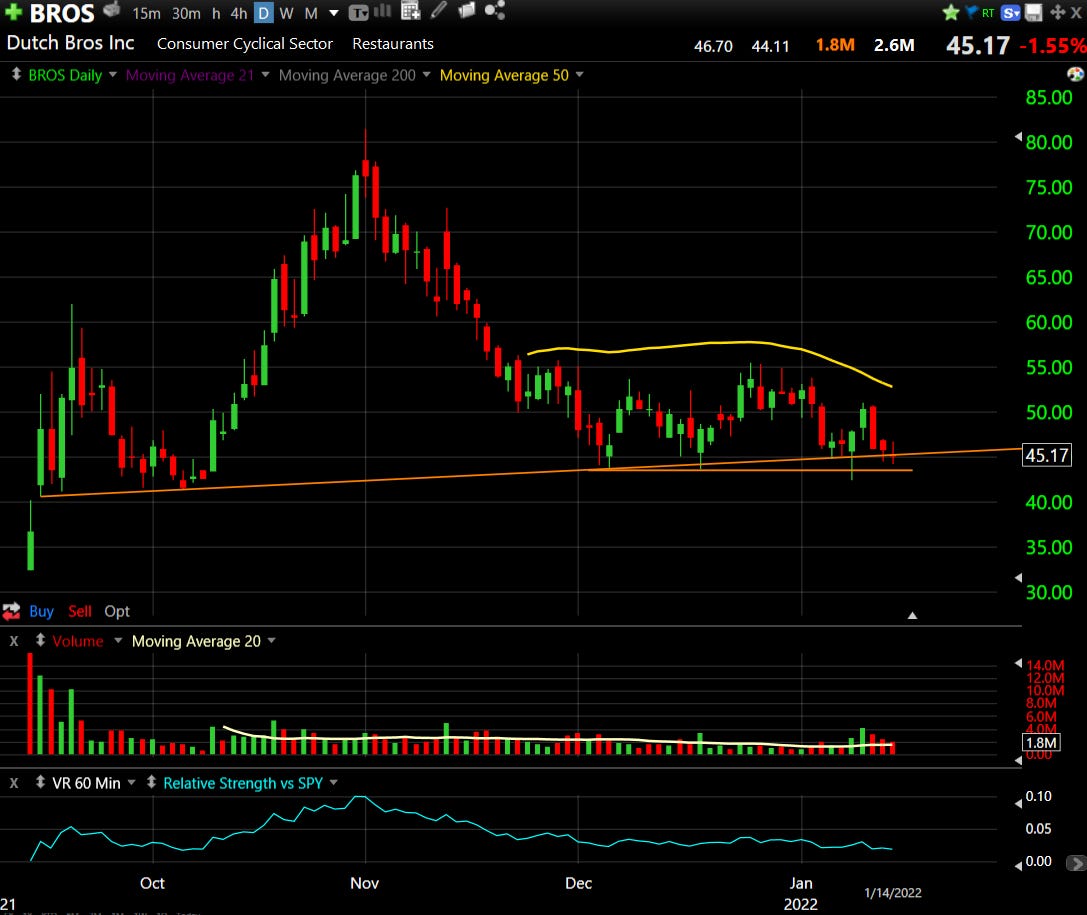Open the Moving Average 21 dropdown
This screenshot has width=1087, height=915.
pyautogui.click(x=265, y=74)
